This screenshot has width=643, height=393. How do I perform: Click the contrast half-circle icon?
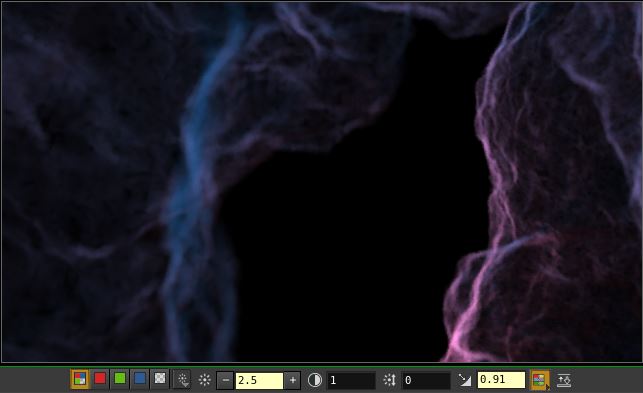315,380
